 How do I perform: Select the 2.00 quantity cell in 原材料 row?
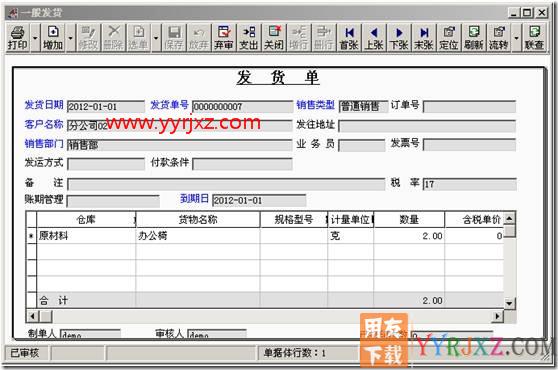click(409, 236)
